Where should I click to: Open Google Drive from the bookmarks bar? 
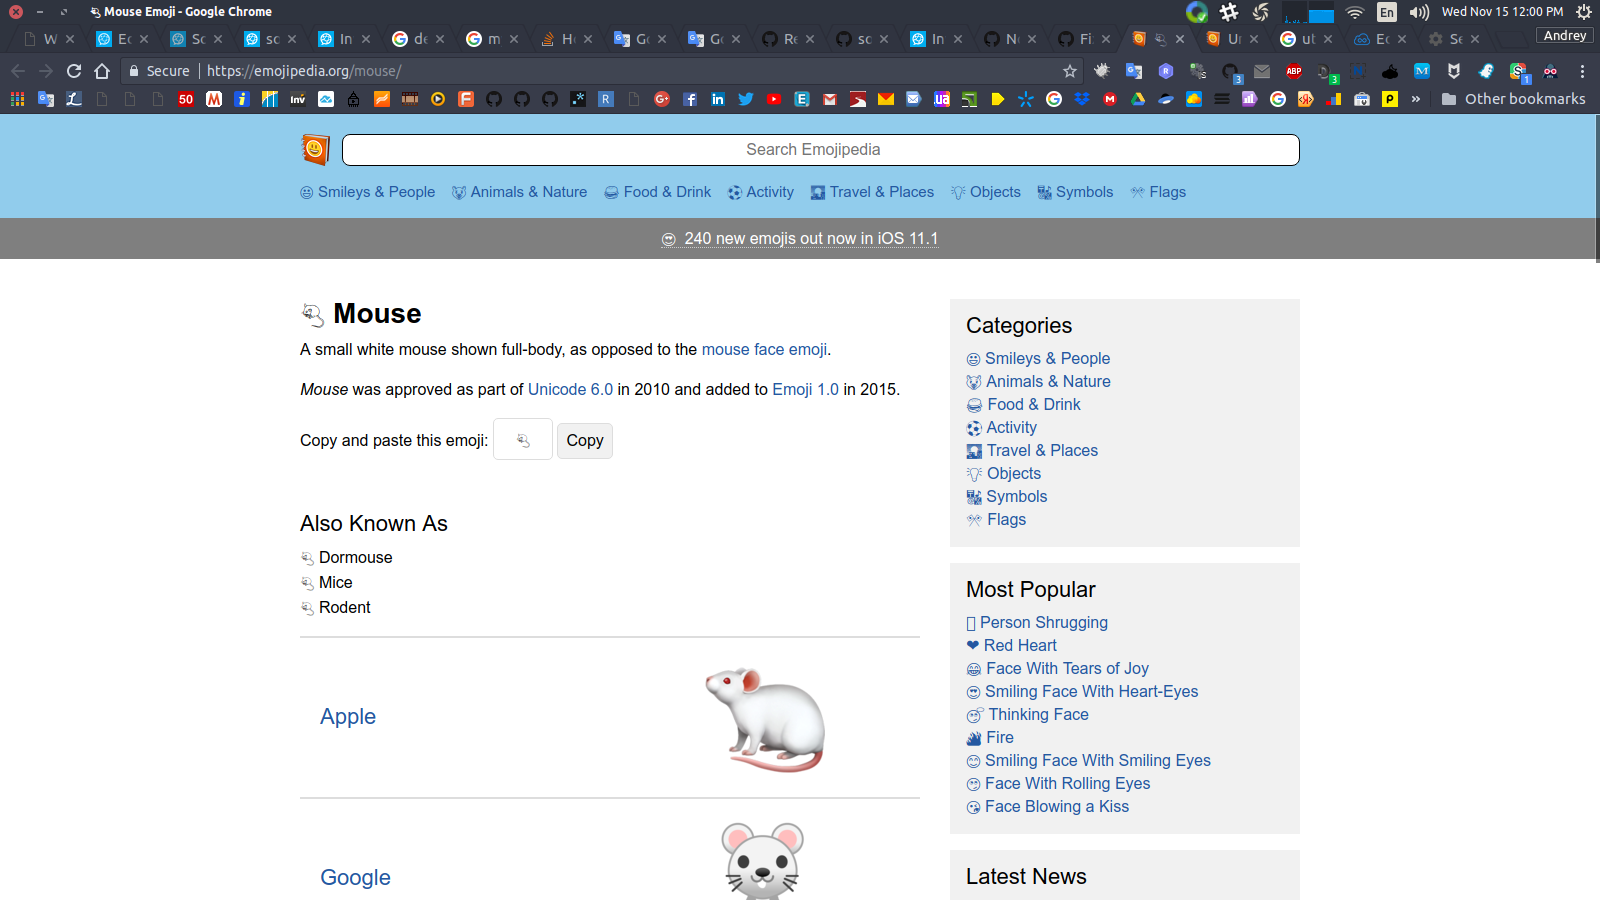click(1138, 99)
